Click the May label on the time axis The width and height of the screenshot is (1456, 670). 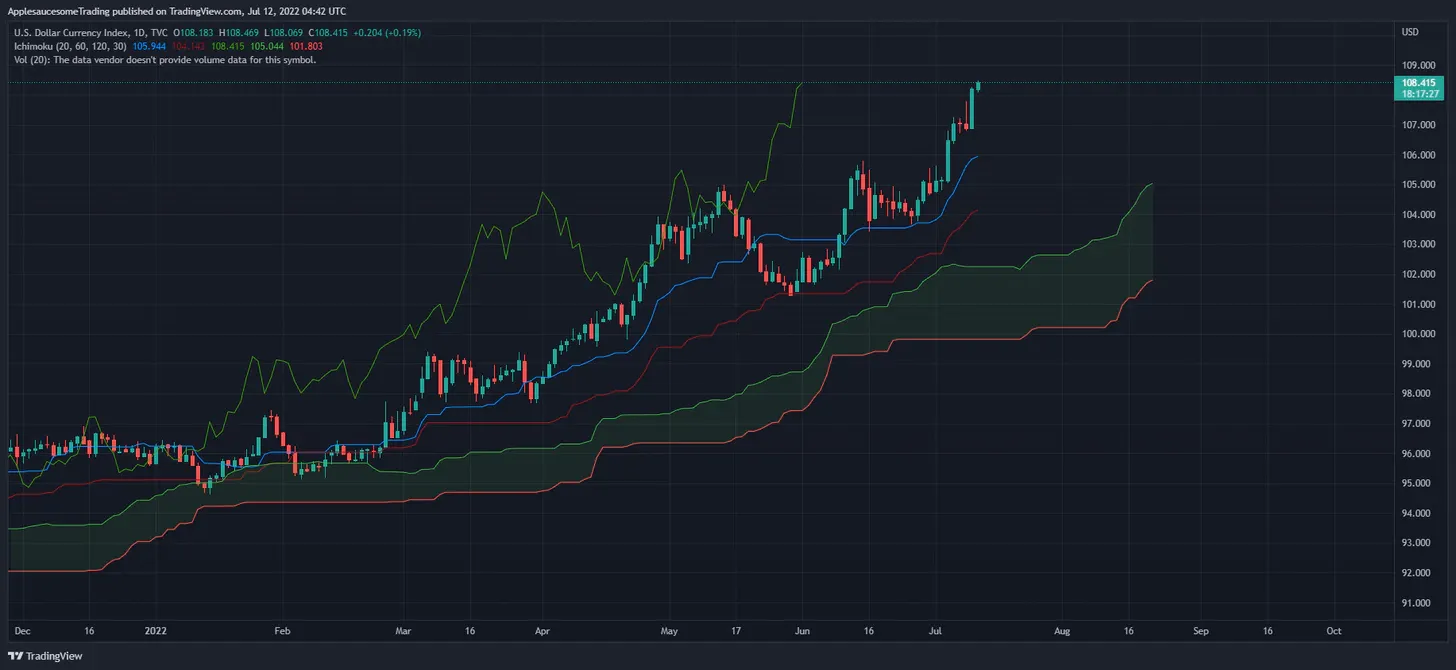coord(670,632)
